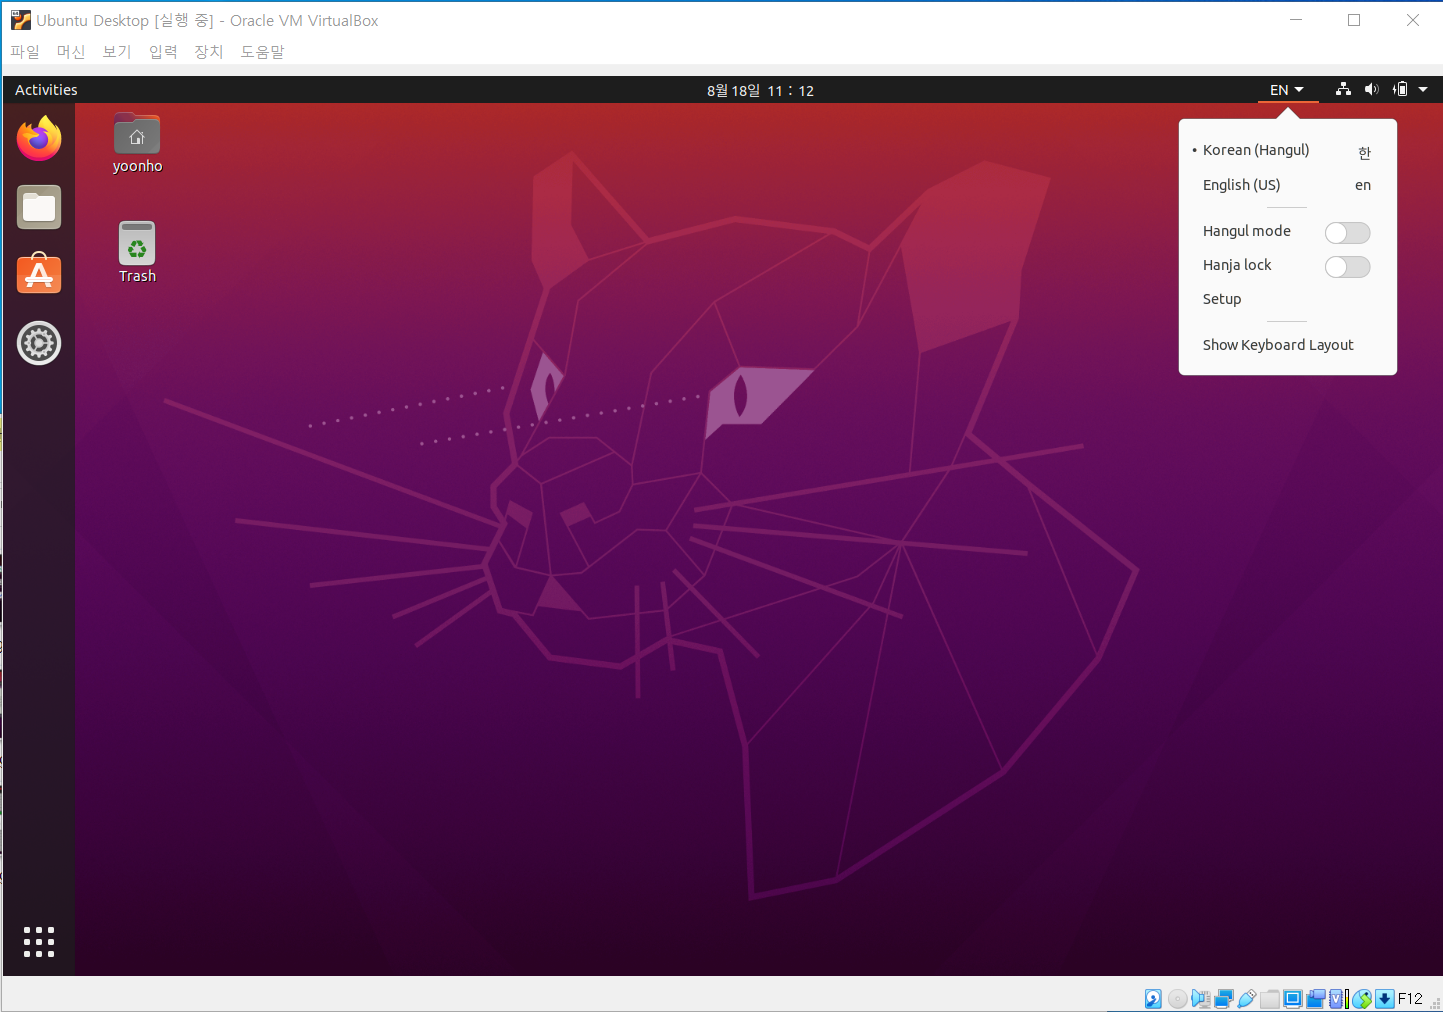Click VirtualBox network adapter status icon
Screen dimensions: 1443x1012
1224,998
